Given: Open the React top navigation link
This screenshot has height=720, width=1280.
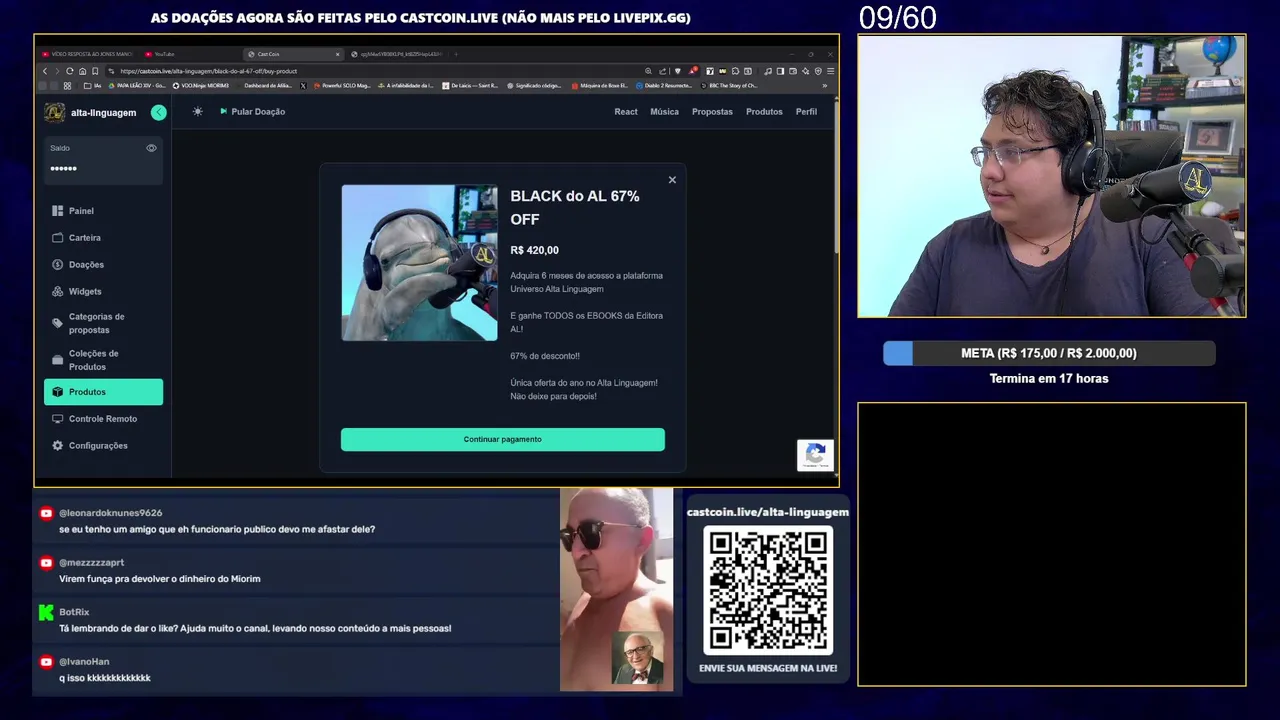Looking at the screenshot, I should point(626,112).
